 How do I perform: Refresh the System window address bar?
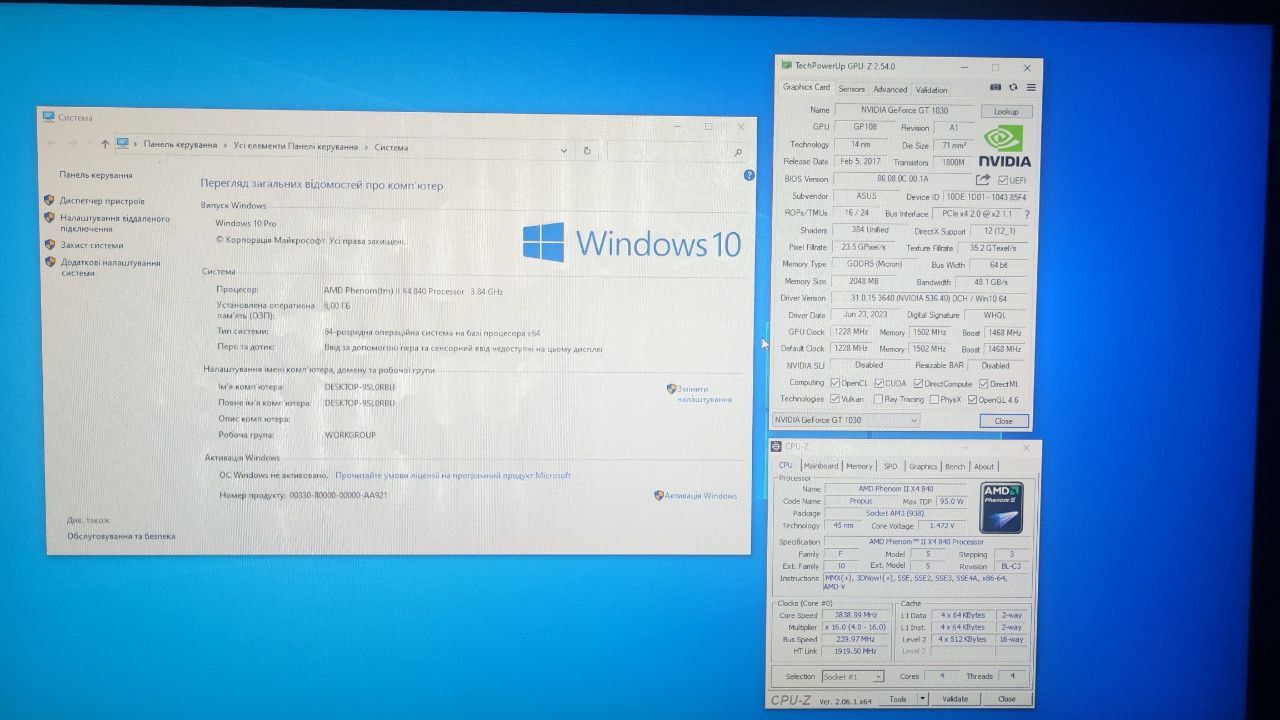tap(587, 151)
